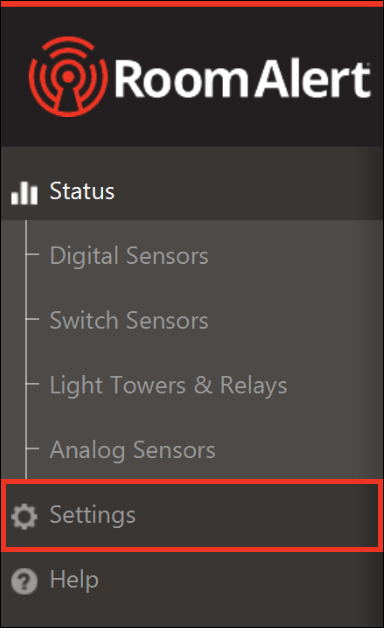Open the Help menu label
Image resolution: width=384 pixels, height=628 pixels.
tap(74, 580)
